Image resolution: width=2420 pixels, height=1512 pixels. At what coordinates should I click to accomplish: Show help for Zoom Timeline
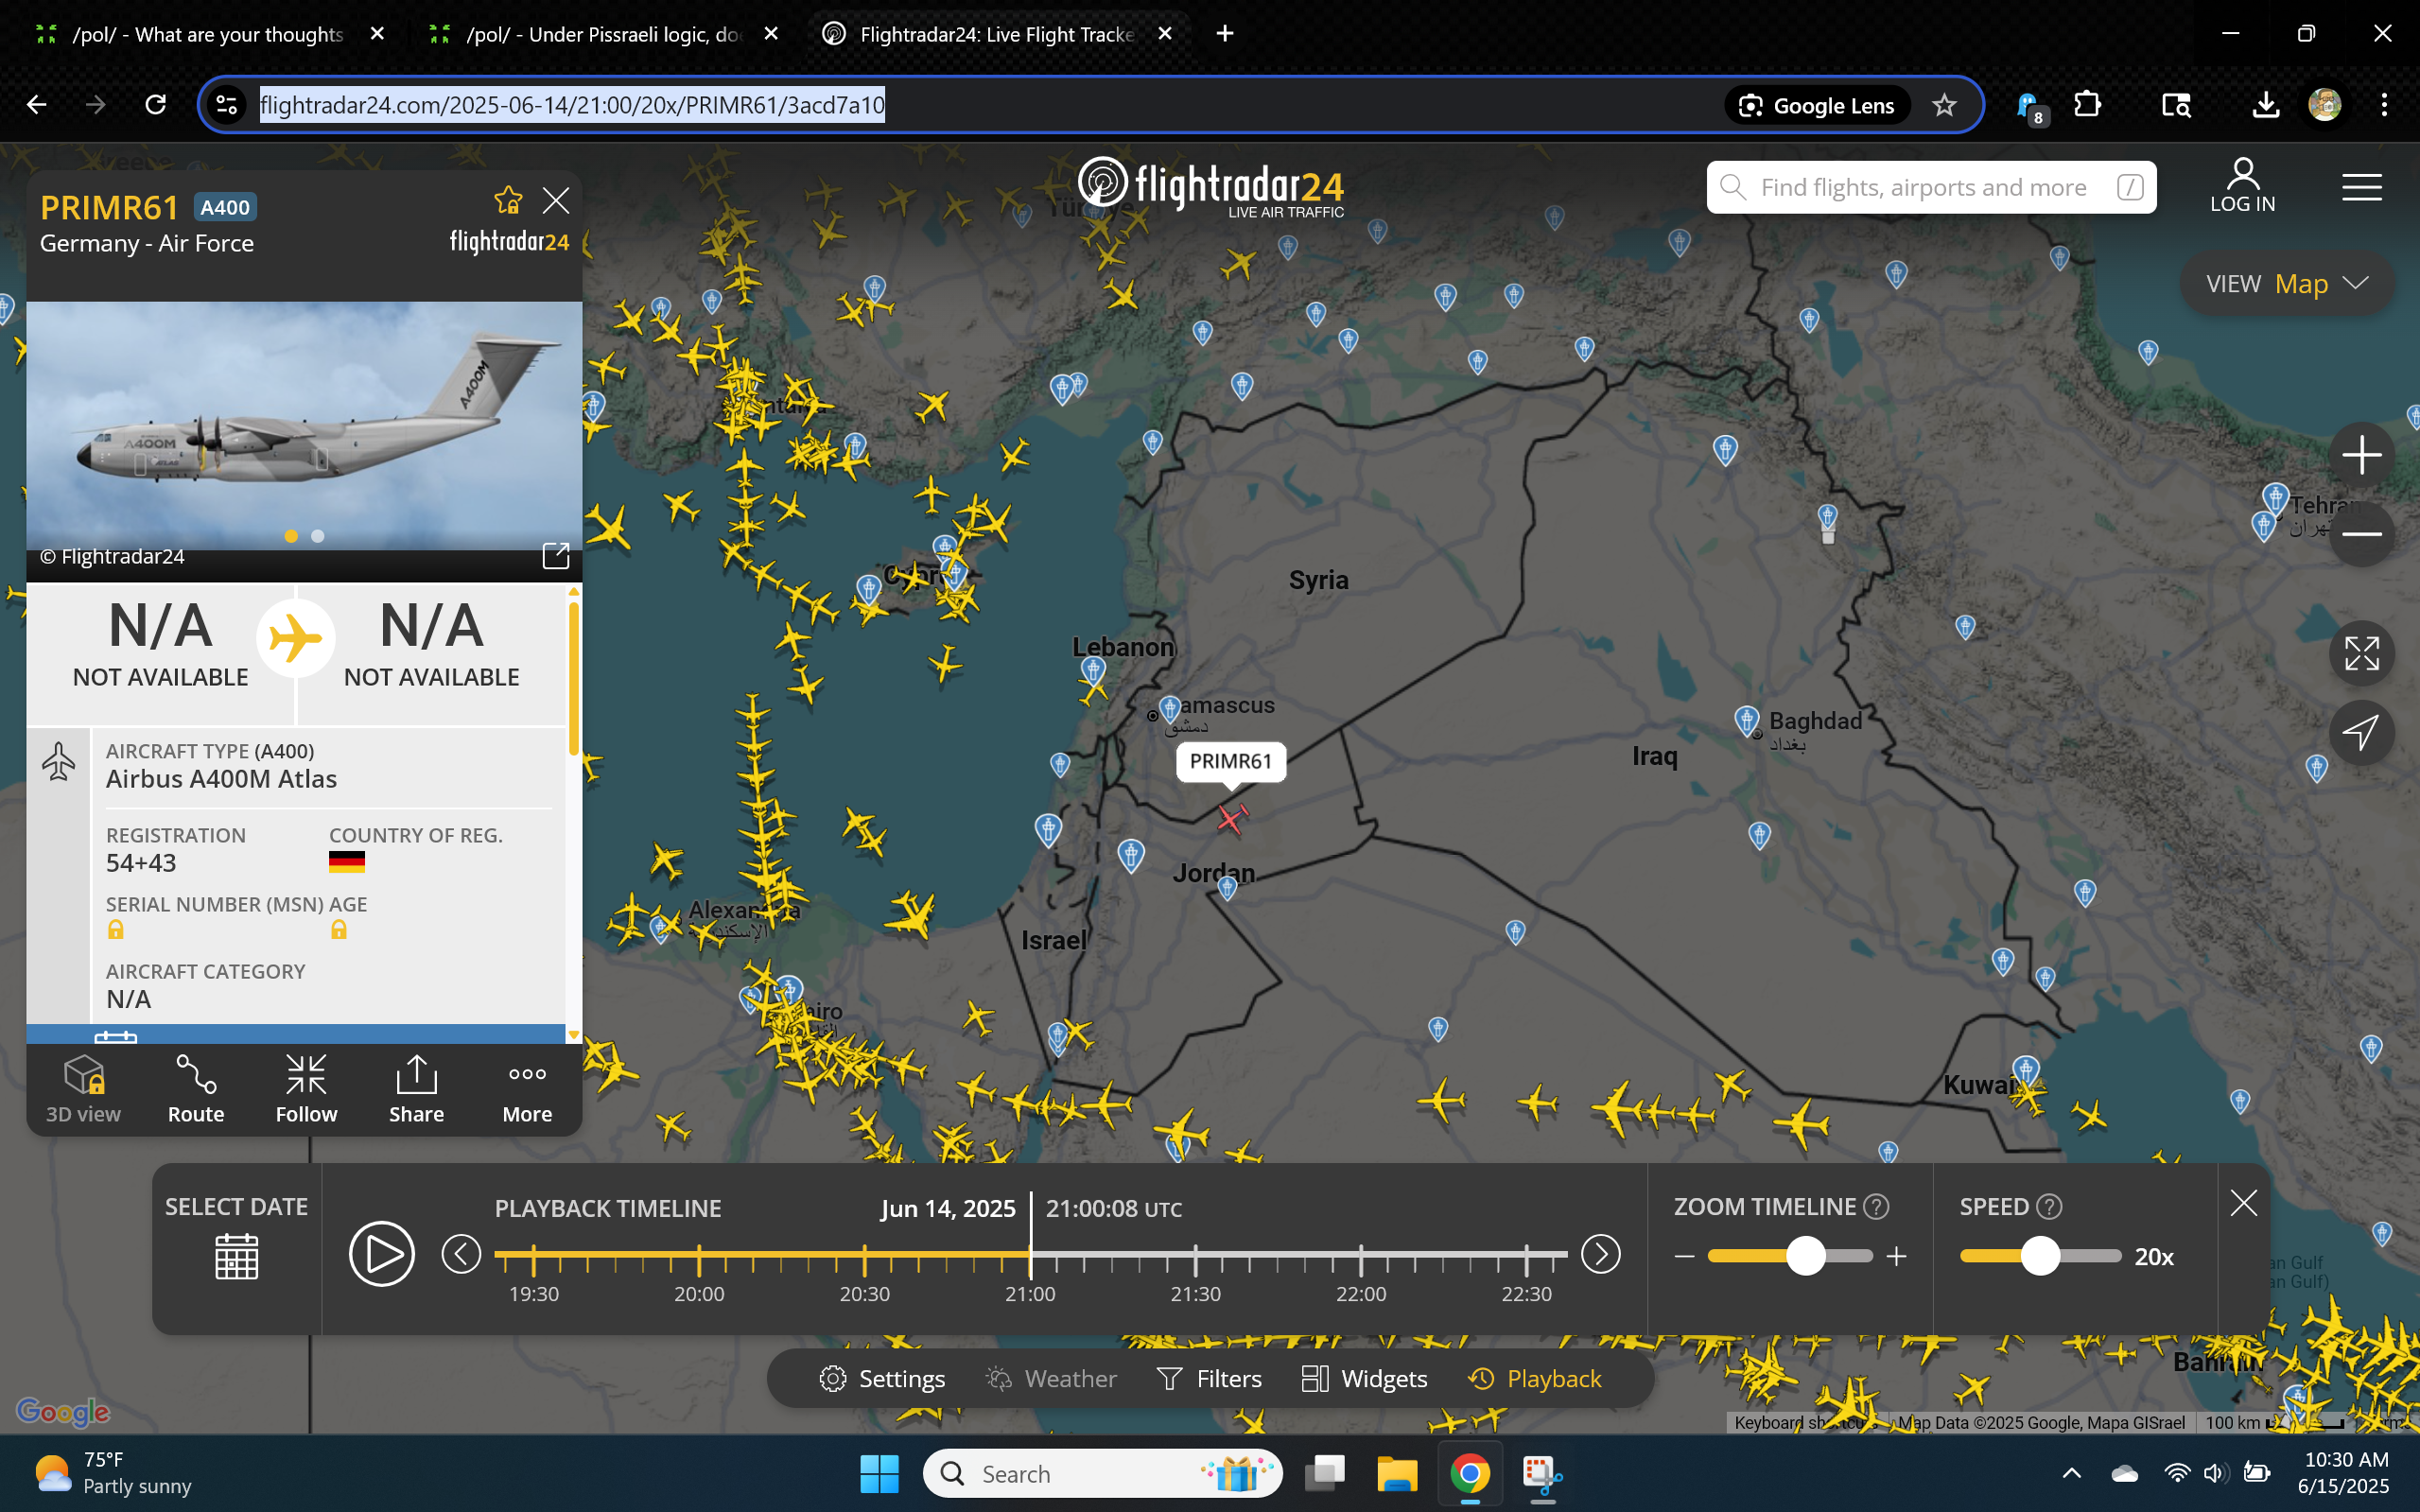tap(1877, 1207)
